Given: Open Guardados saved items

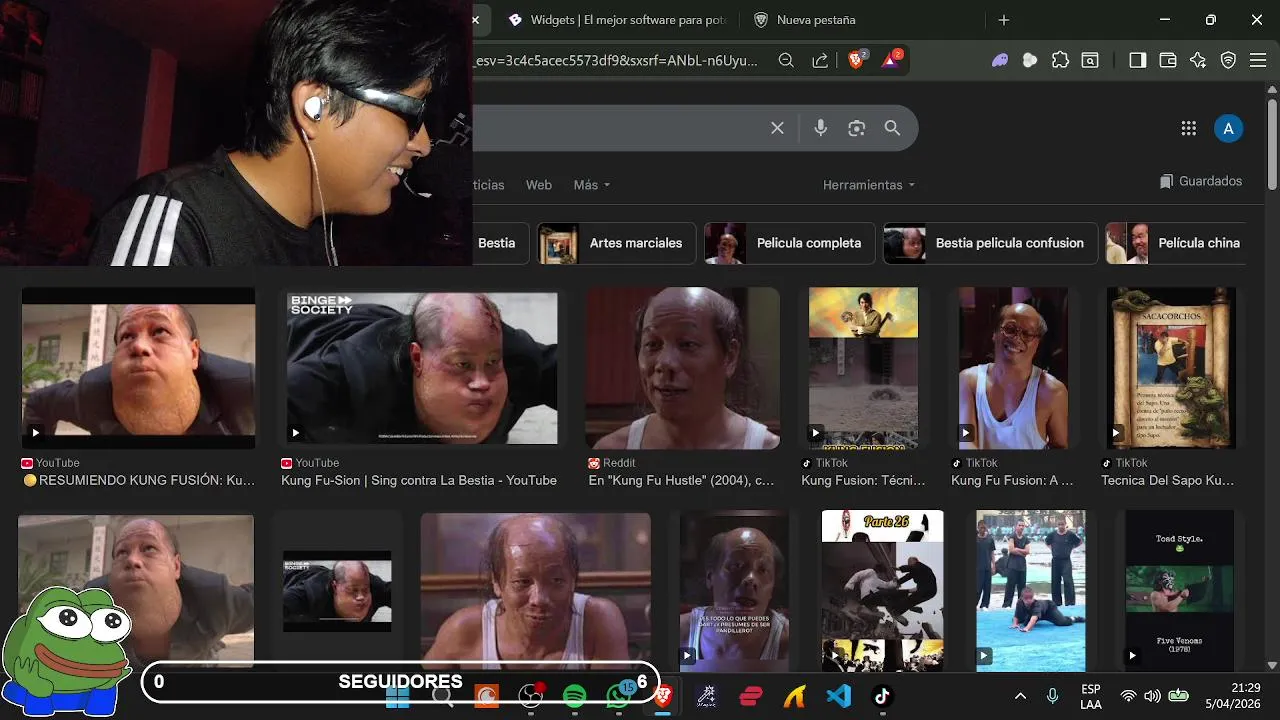Looking at the screenshot, I should point(1201,181).
